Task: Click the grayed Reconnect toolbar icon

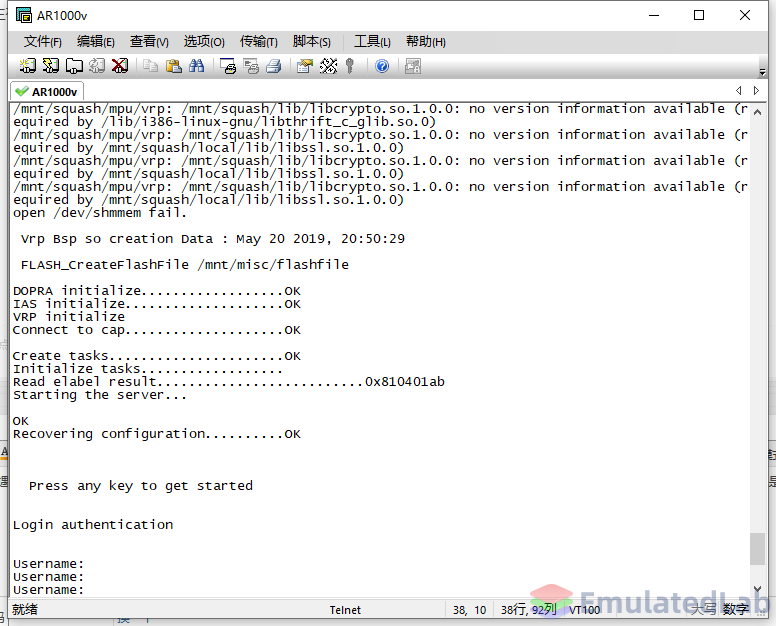Action: [x=97, y=66]
